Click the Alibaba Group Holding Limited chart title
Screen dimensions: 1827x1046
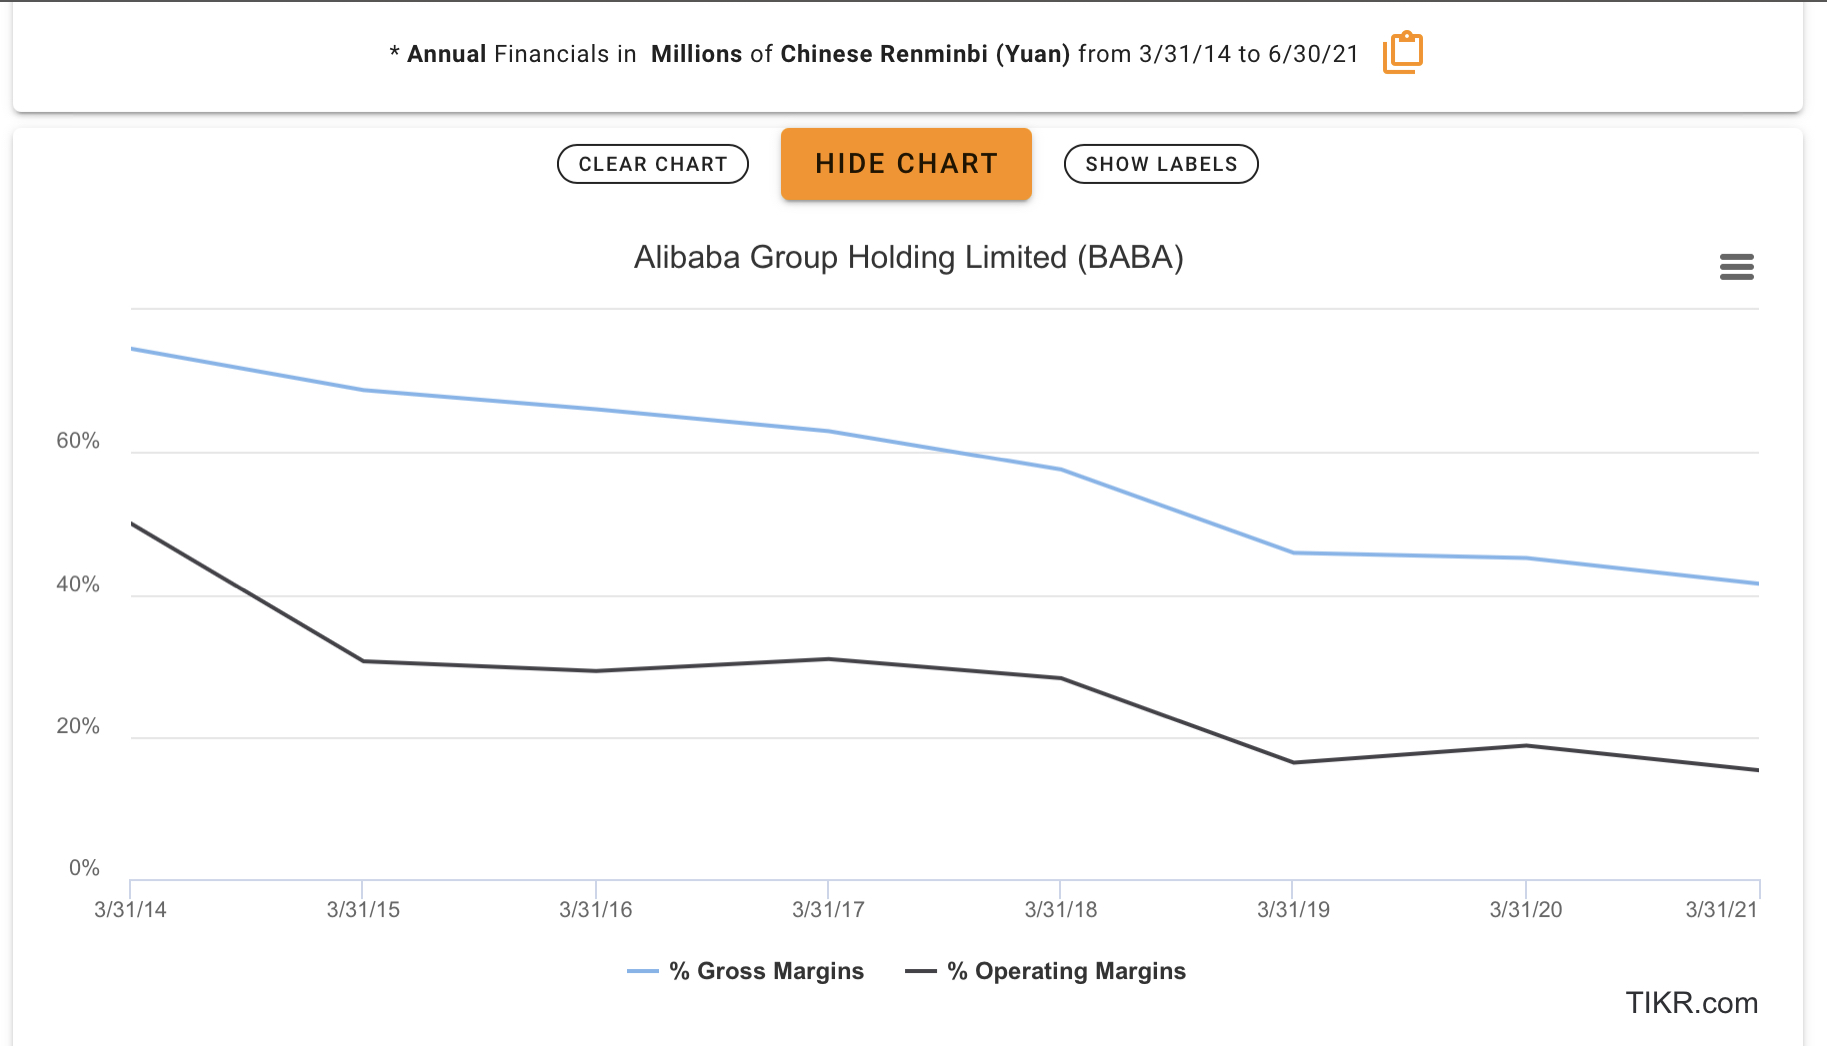tap(908, 258)
